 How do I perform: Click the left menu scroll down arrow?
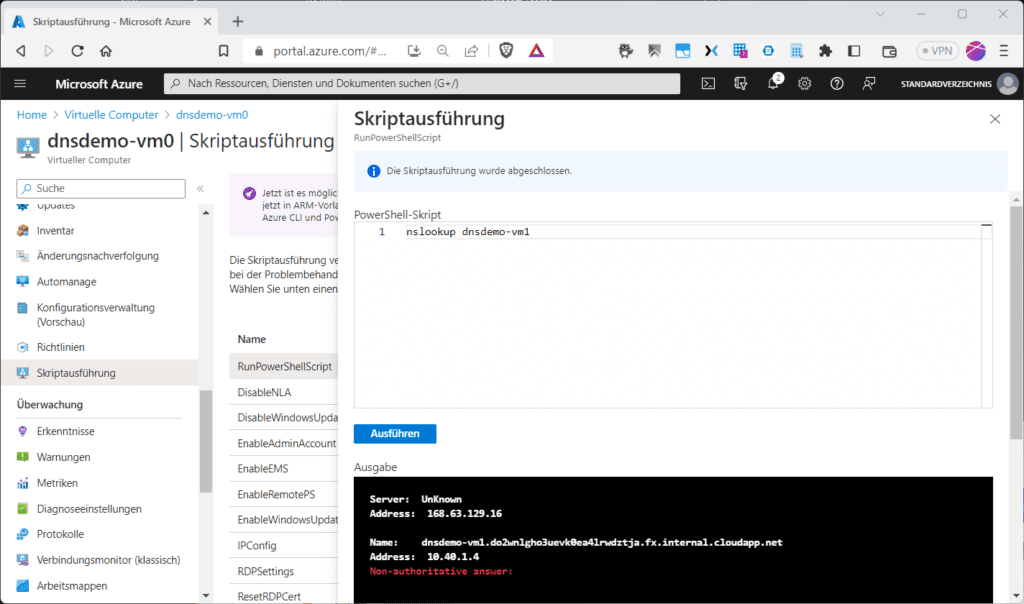click(206, 596)
